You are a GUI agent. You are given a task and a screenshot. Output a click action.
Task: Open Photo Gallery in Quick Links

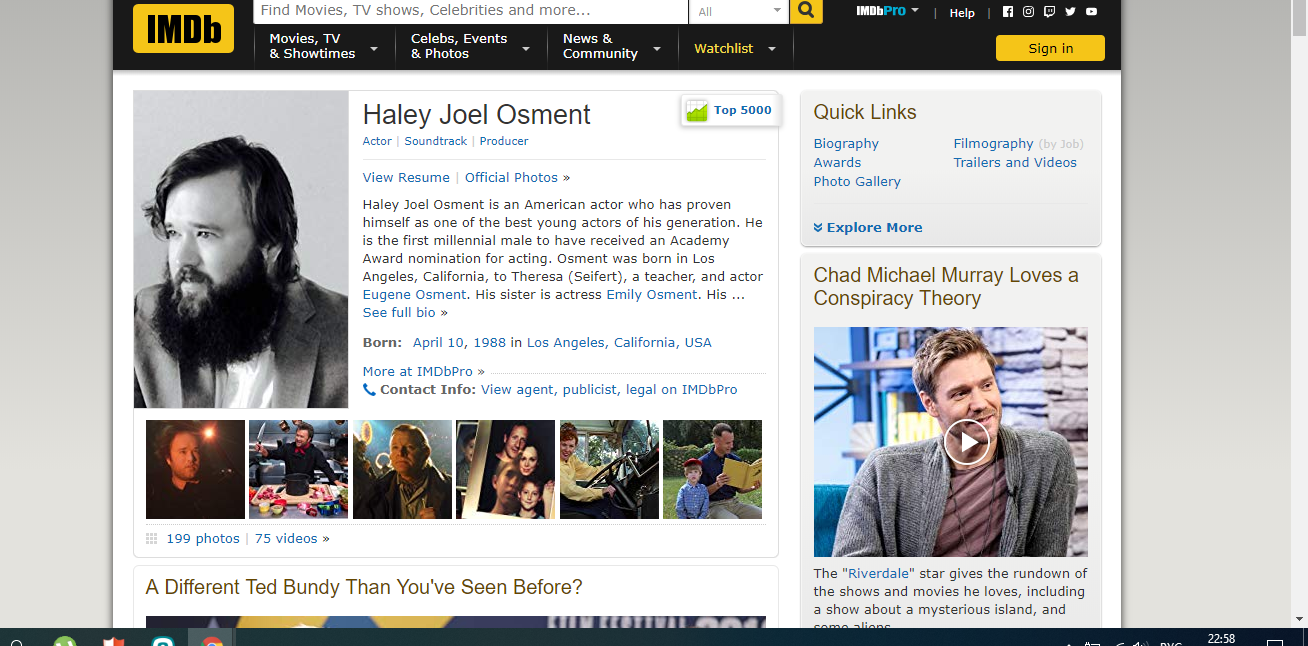[x=857, y=182]
